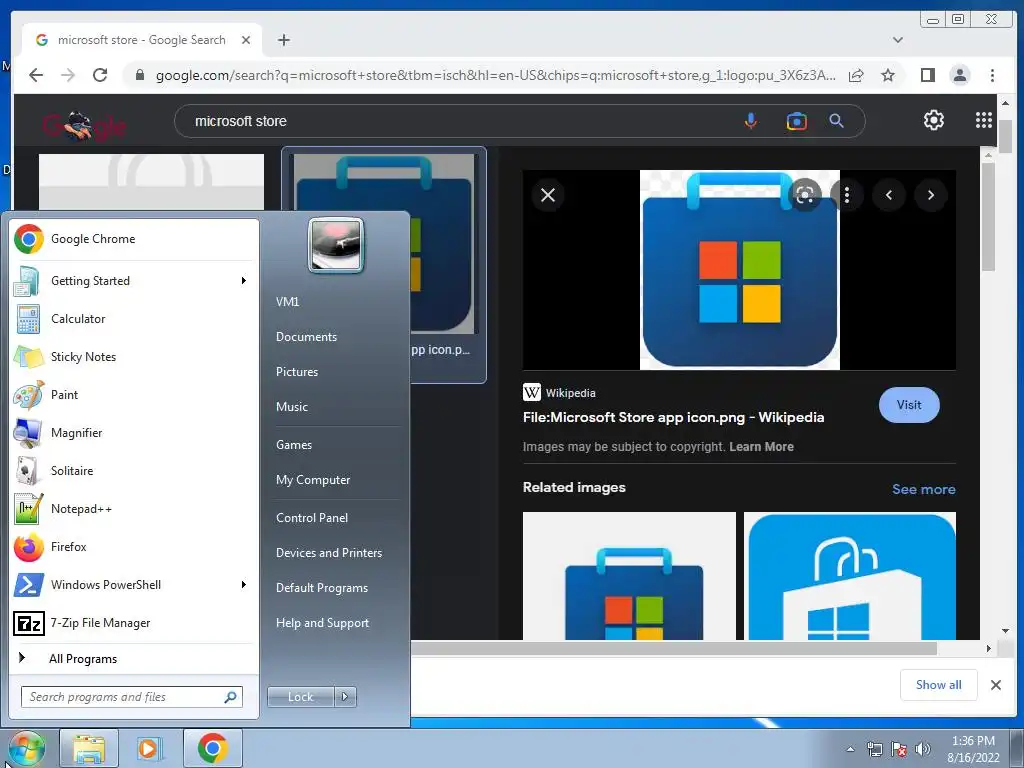Viewport: 1024px width, 768px height.
Task: Reload the page
Action: pyautogui.click(x=100, y=75)
